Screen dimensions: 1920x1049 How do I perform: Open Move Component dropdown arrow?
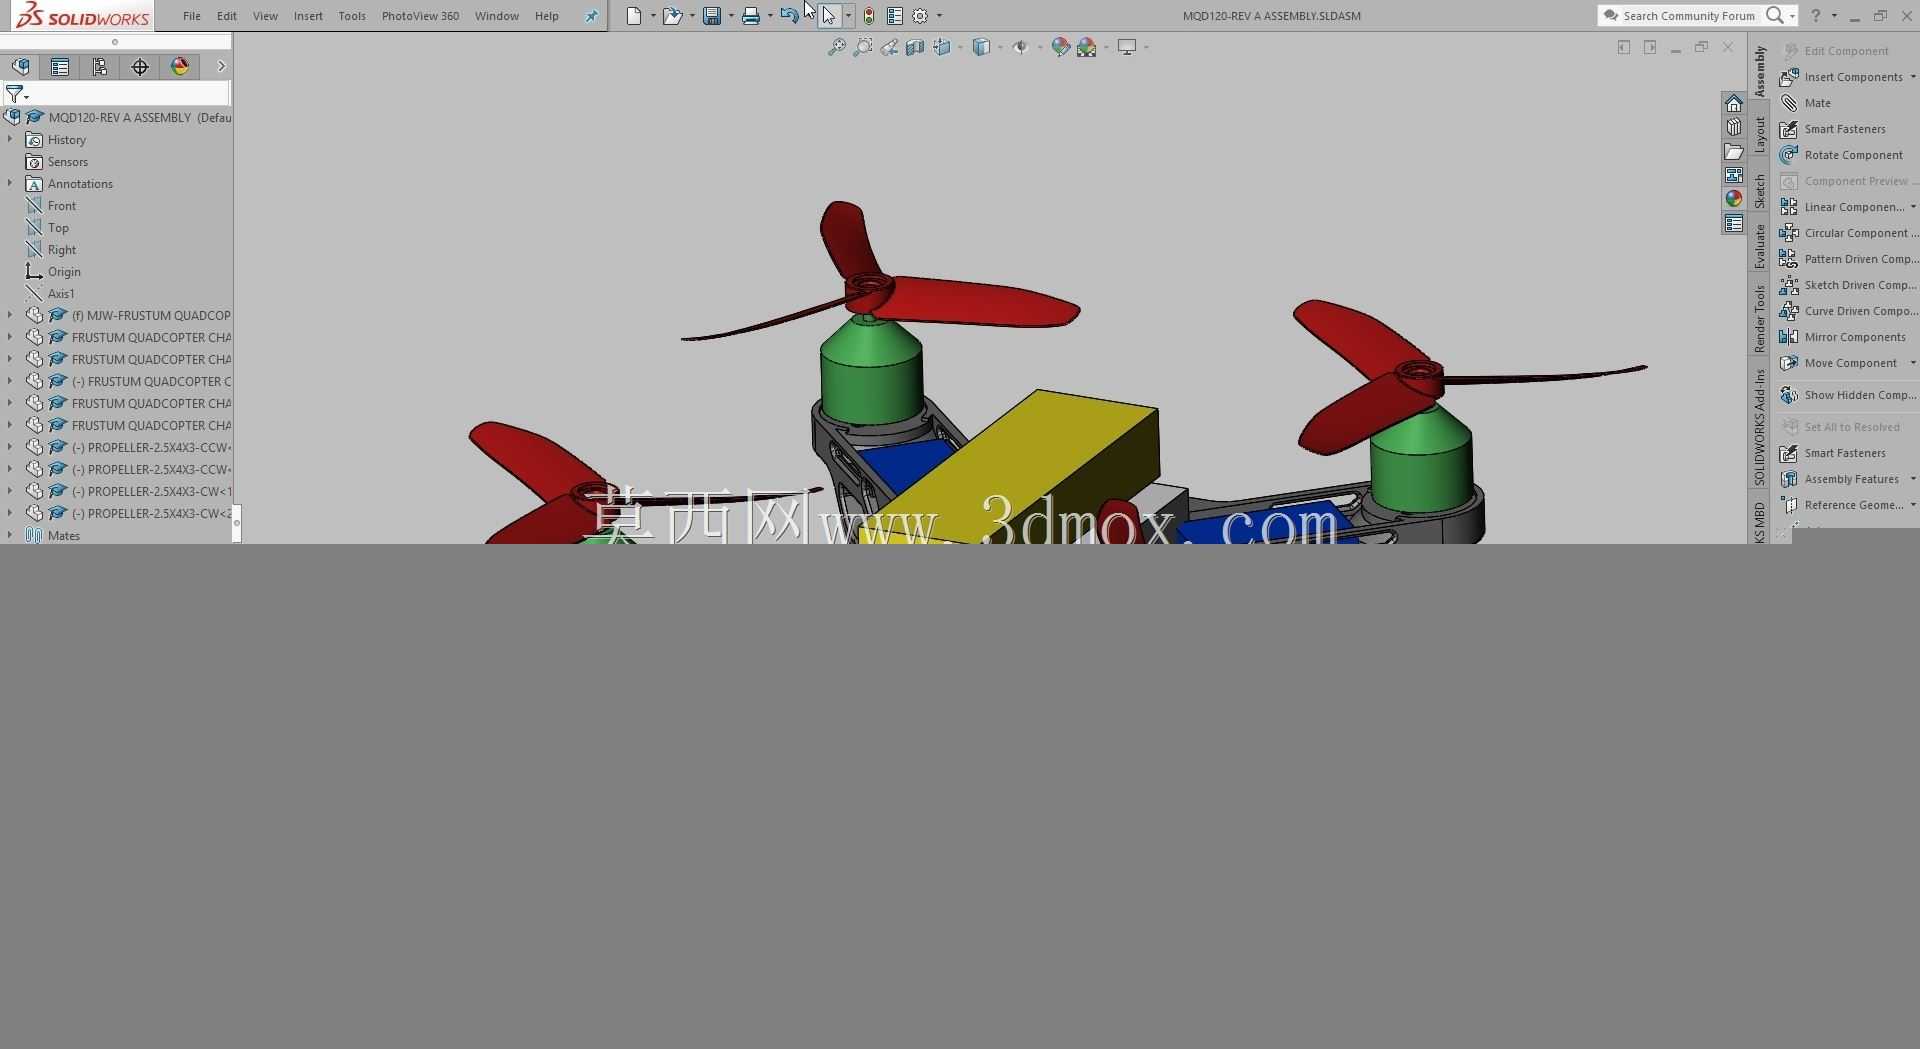(x=1913, y=363)
